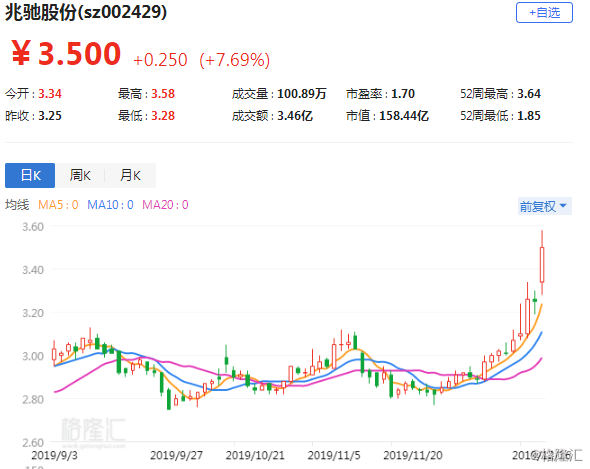Click trading volume 100.89万
590x469 pixels.
pos(302,93)
